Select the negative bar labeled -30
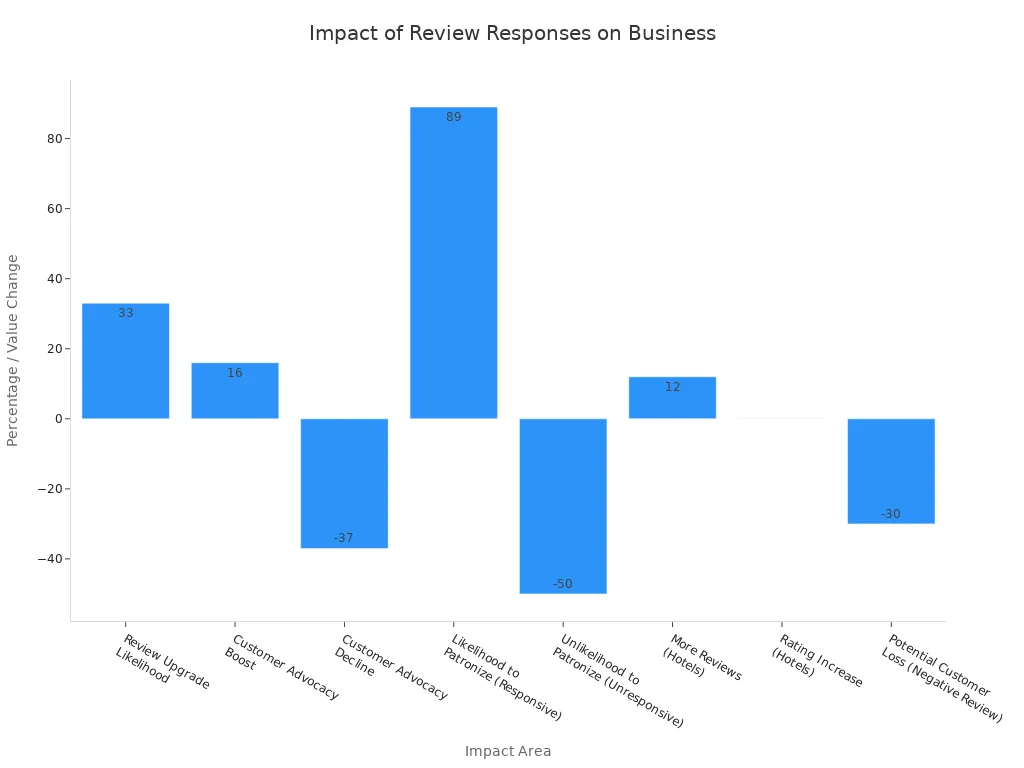The width and height of the screenshot is (1024, 768). tap(891, 471)
